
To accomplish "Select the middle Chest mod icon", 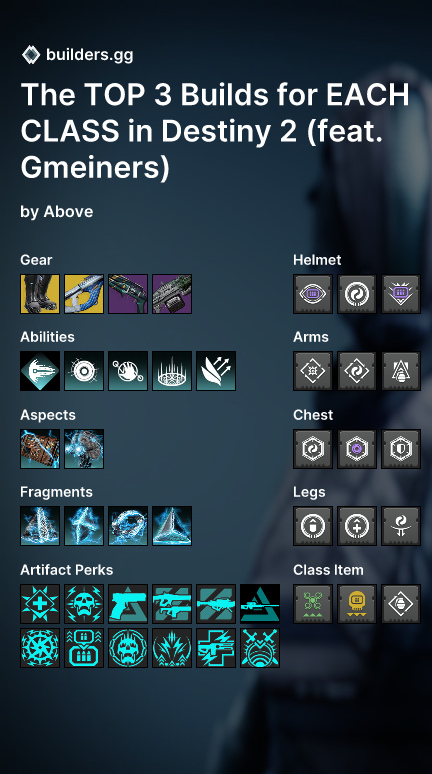I will (x=357, y=449).
